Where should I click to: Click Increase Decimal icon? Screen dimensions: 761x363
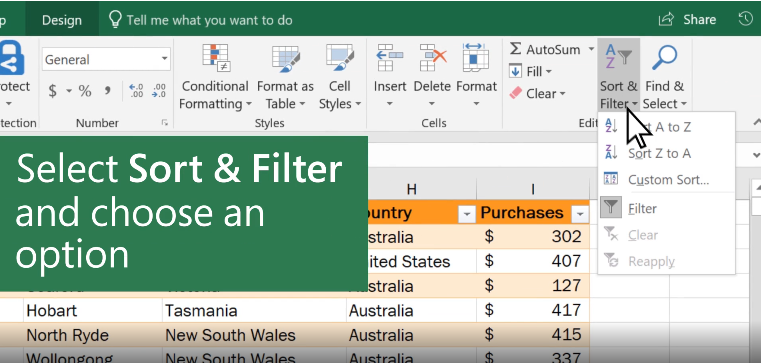(136, 91)
